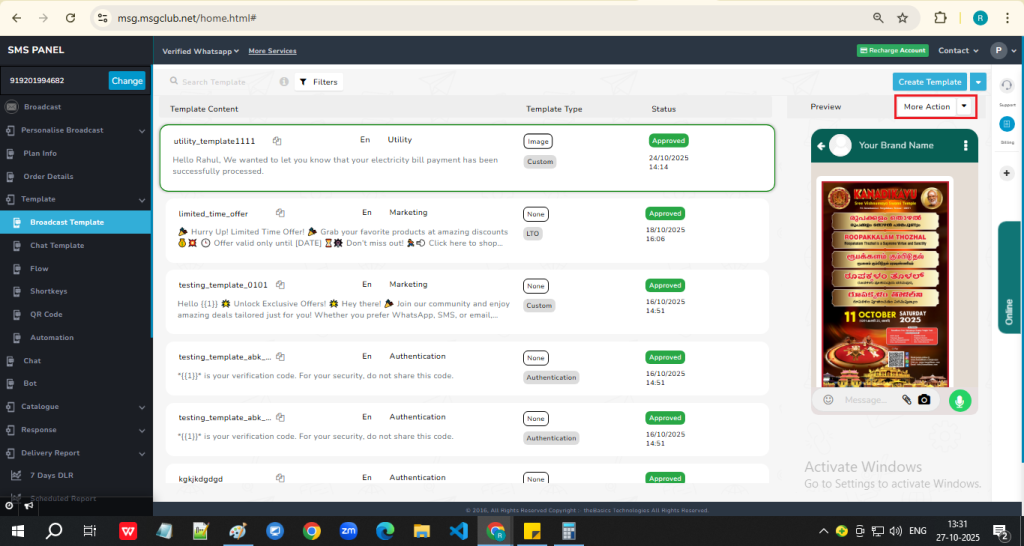Click copy icon beside limited_time_offer

click(x=281, y=213)
